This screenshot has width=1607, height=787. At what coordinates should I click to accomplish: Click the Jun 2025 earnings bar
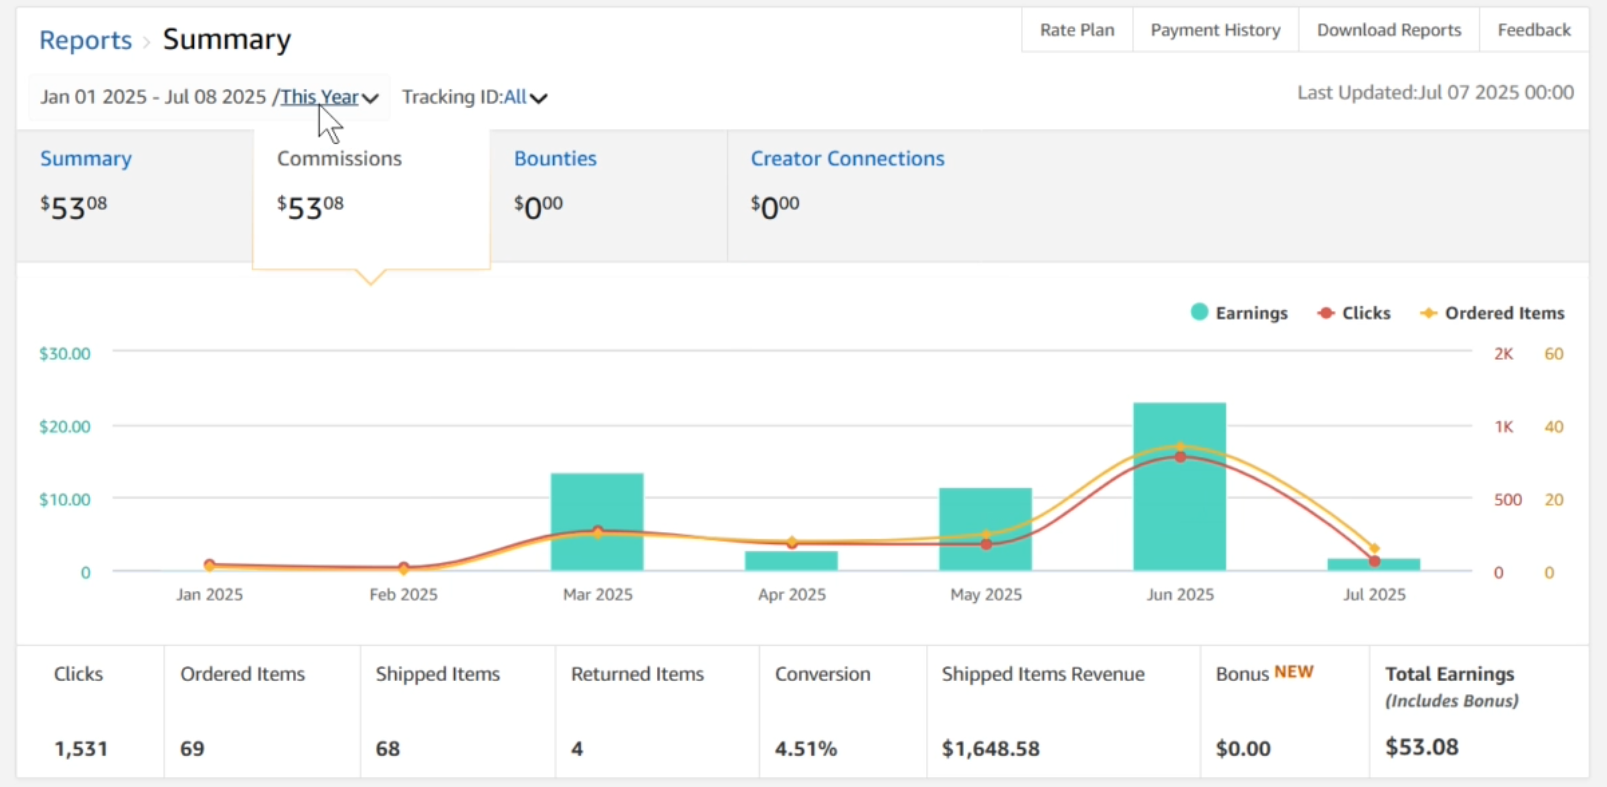[x=1180, y=486]
